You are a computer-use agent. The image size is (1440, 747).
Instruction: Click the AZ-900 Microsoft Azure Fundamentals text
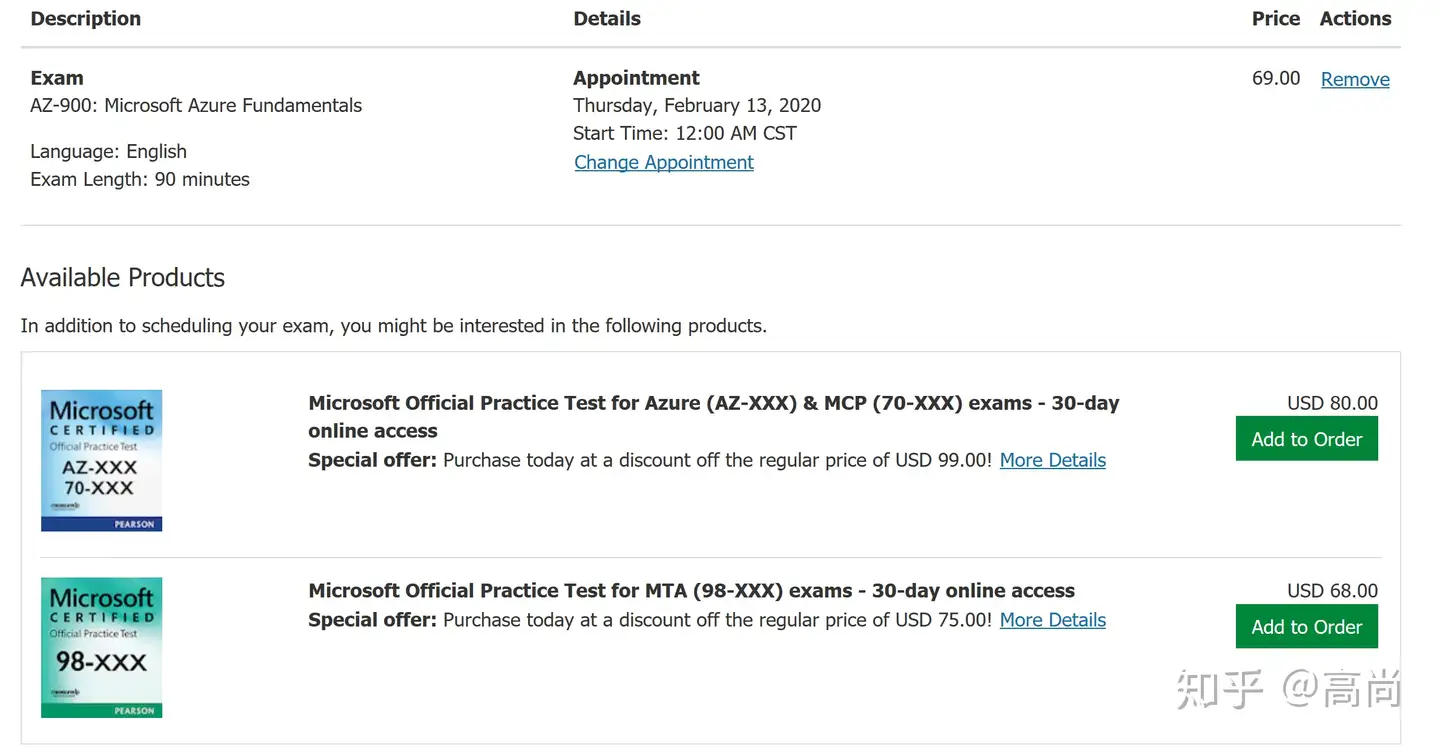[x=196, y=105]
